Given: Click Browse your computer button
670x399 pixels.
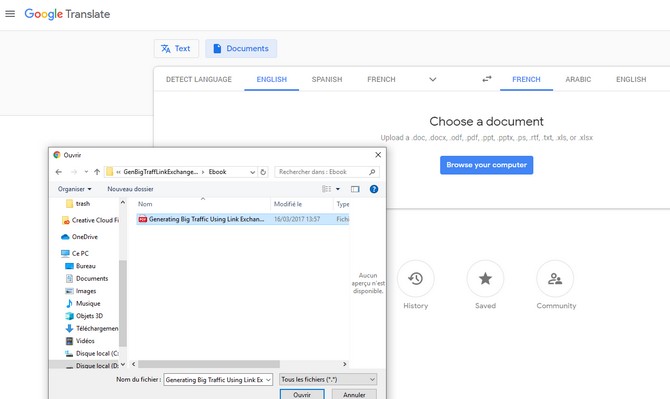Looking at the screenshot, I should click(x=487, y=165).
